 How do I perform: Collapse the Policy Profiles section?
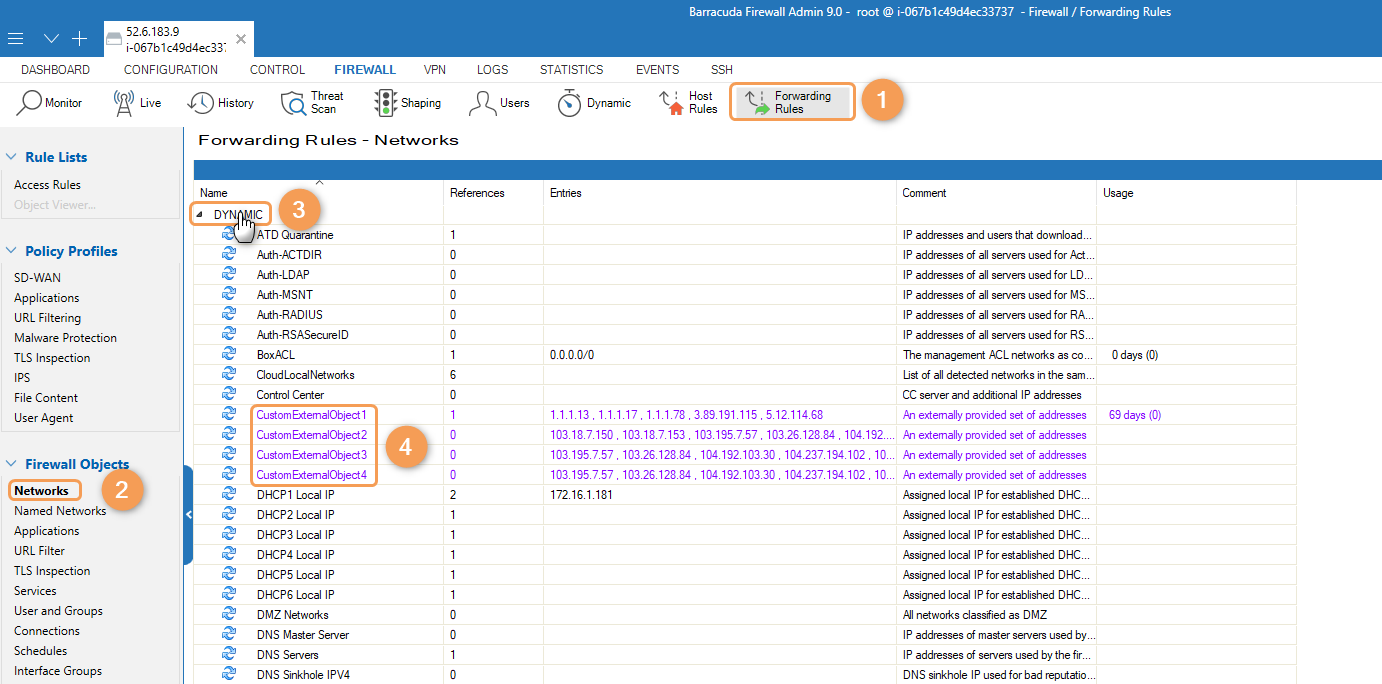pos(12,251)
